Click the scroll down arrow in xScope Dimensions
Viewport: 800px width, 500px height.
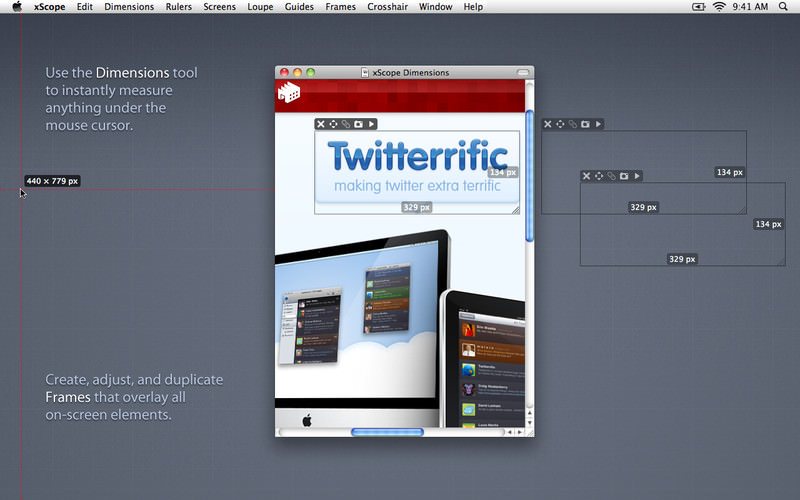click(x=529, y=422)
